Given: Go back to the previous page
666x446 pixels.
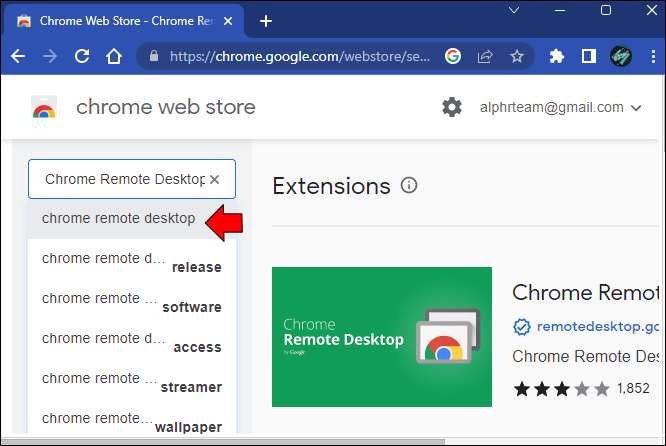Looking at the screenshot, I should 18,56.
